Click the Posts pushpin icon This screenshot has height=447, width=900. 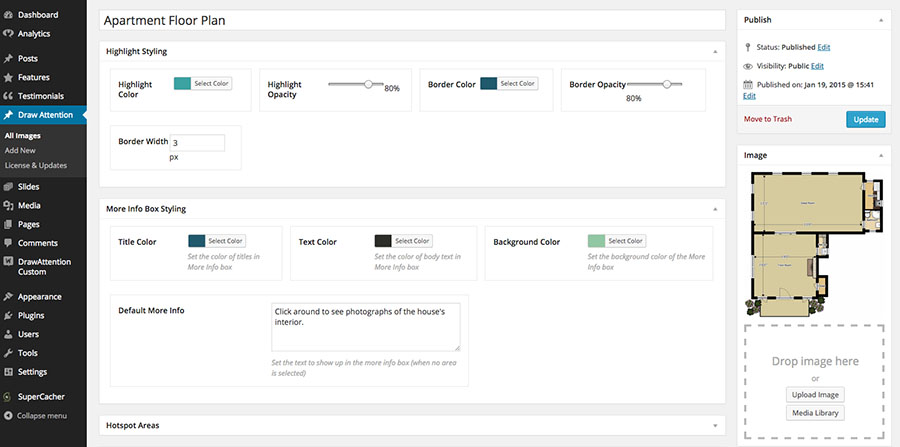(x=9, y=59)
